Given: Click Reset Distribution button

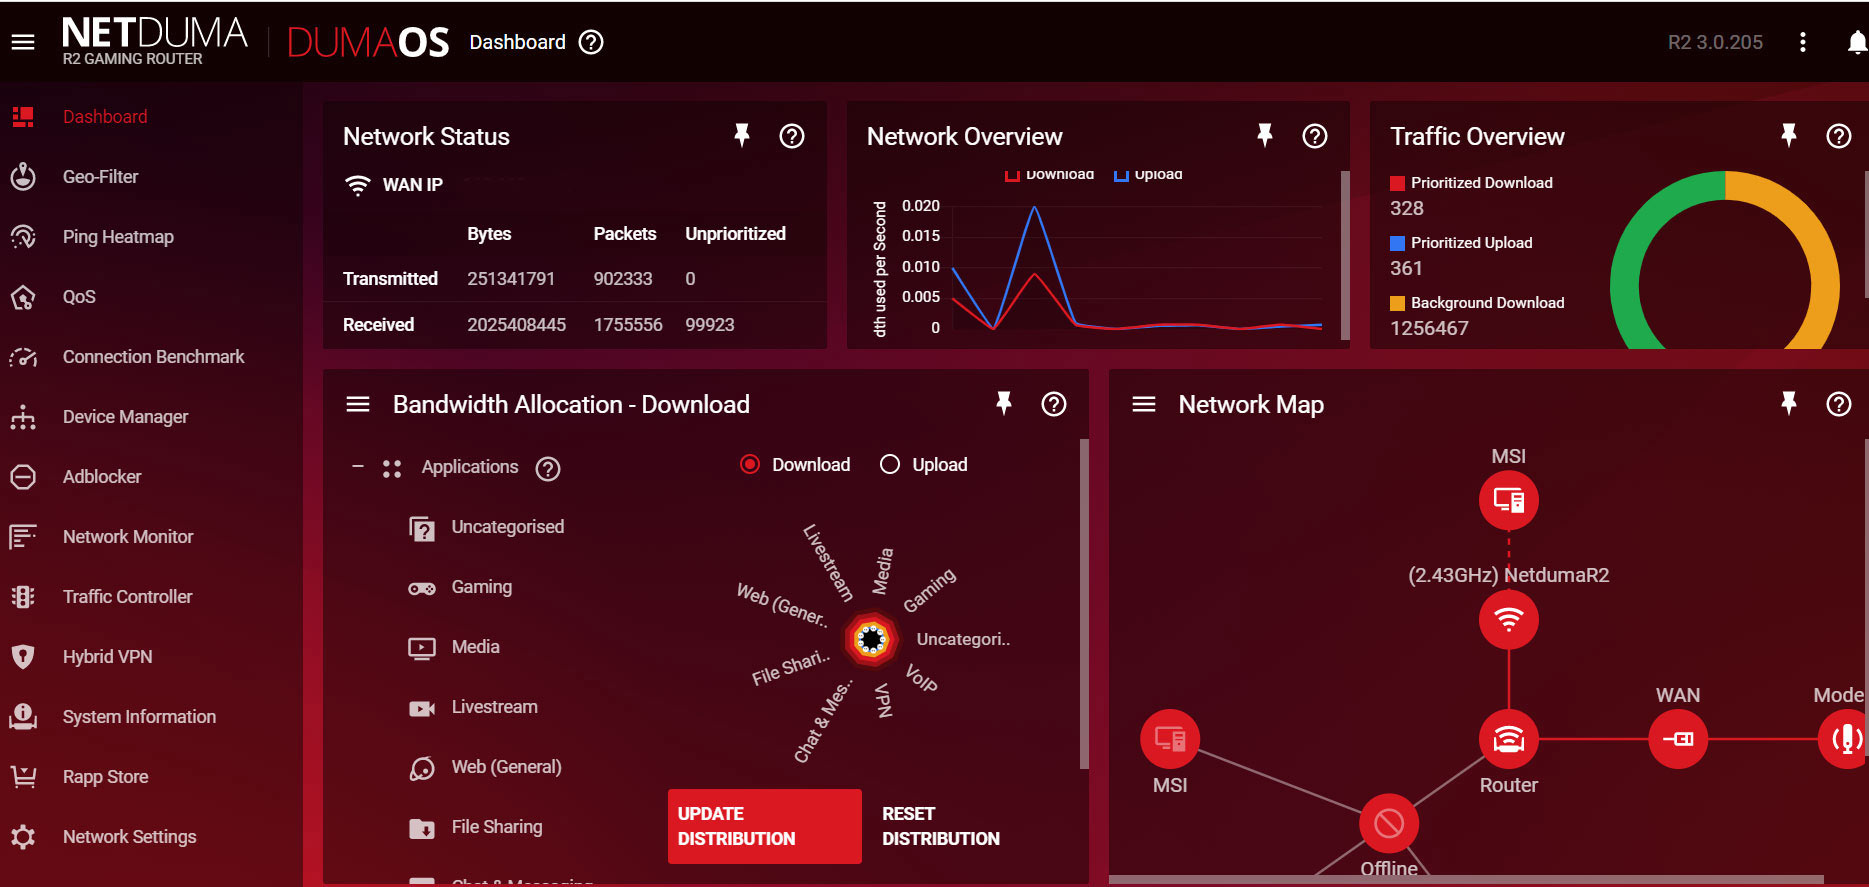Looking at the screenshot, I should pyautogui.click(x=941, y=826).
